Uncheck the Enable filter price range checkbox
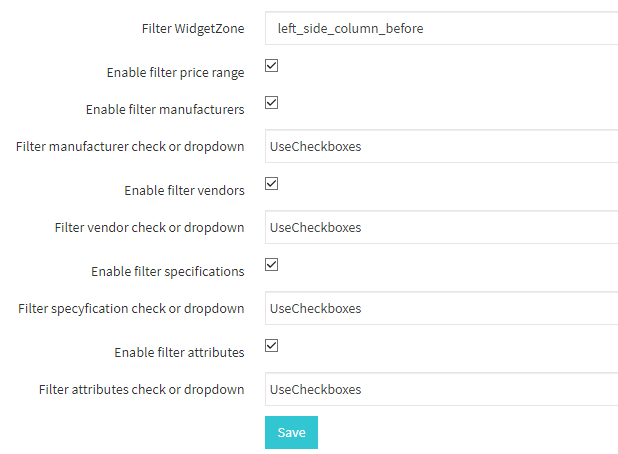 pos(272,65)
